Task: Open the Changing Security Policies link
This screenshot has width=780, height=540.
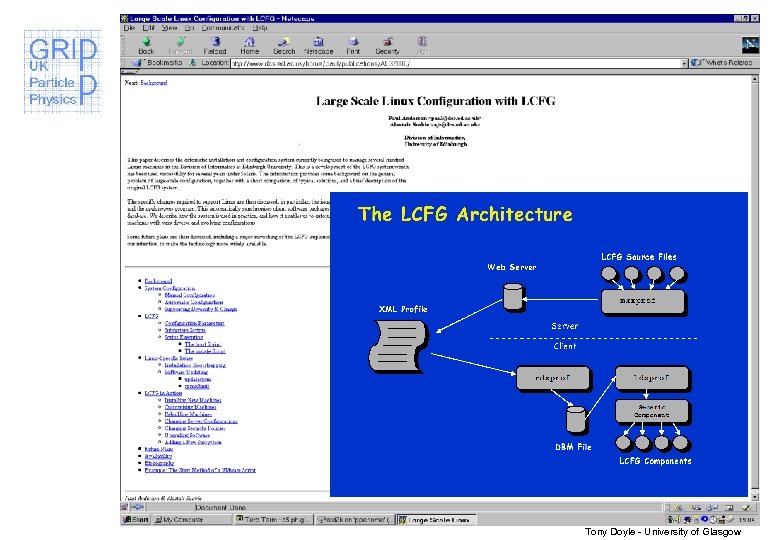Action: (x=195, y=428)
